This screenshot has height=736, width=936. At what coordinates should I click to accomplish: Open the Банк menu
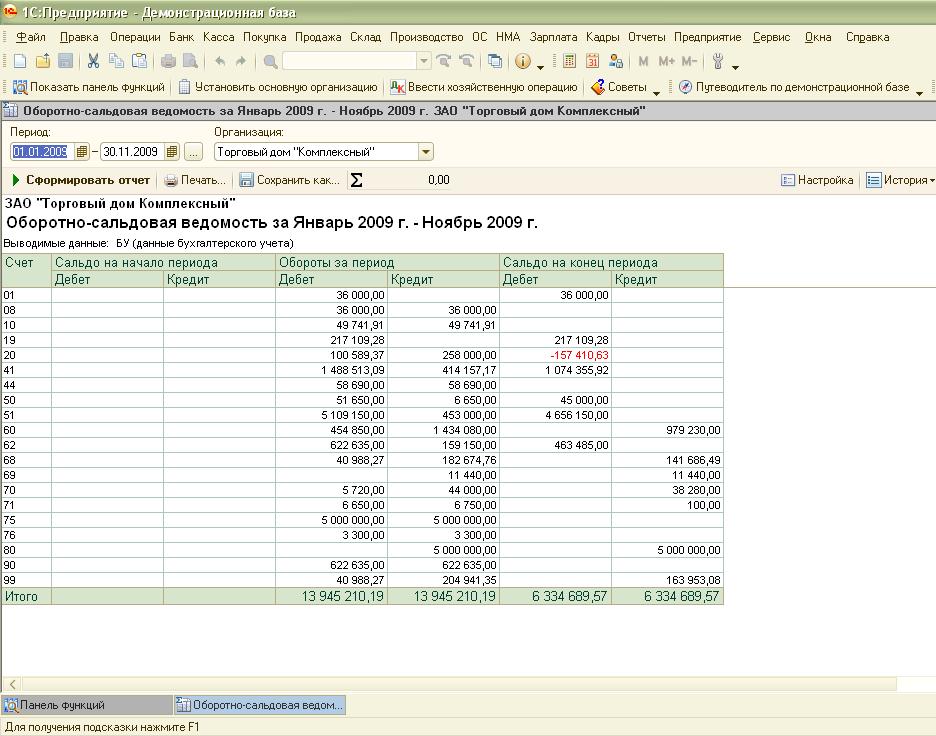[181, 37]
